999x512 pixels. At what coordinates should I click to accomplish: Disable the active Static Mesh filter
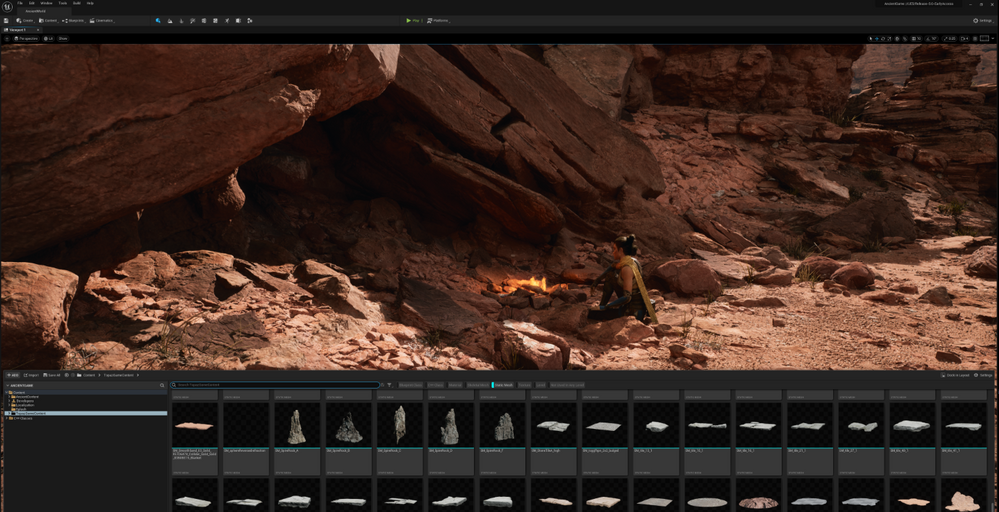tap(503, 385)
